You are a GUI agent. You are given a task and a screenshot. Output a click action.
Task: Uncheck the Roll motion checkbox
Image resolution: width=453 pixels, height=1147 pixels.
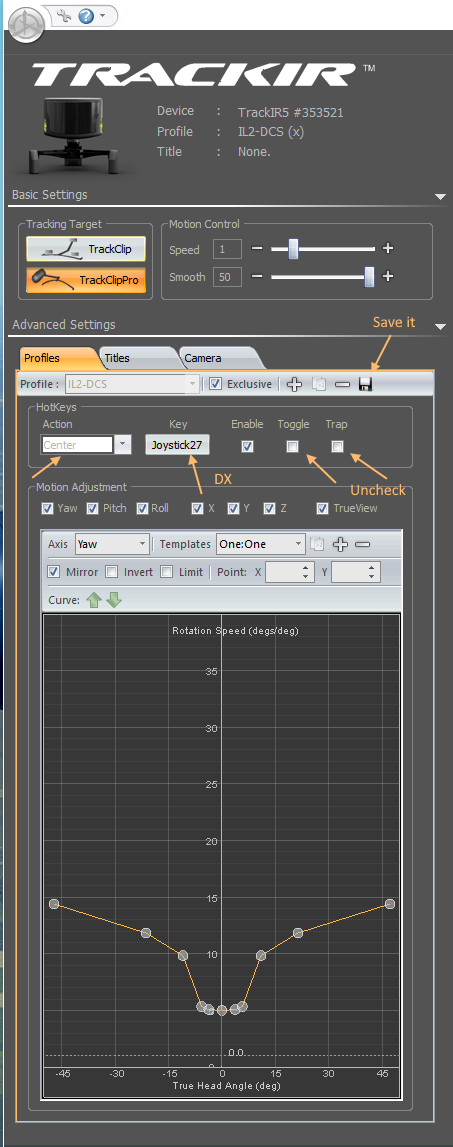(x=142, y=508)
